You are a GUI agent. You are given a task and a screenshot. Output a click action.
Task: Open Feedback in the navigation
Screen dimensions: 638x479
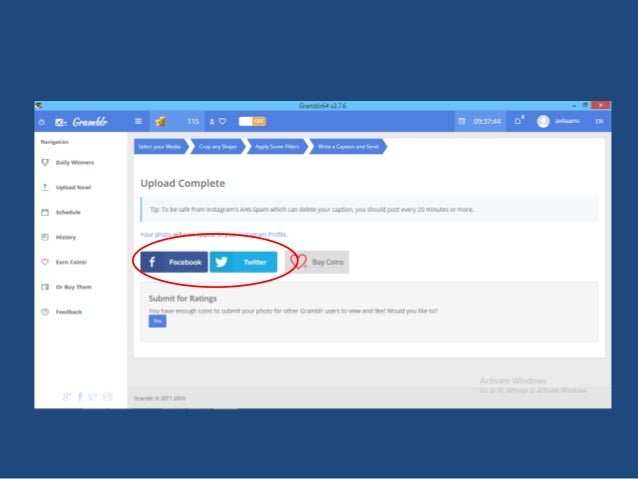click(68, 312)
